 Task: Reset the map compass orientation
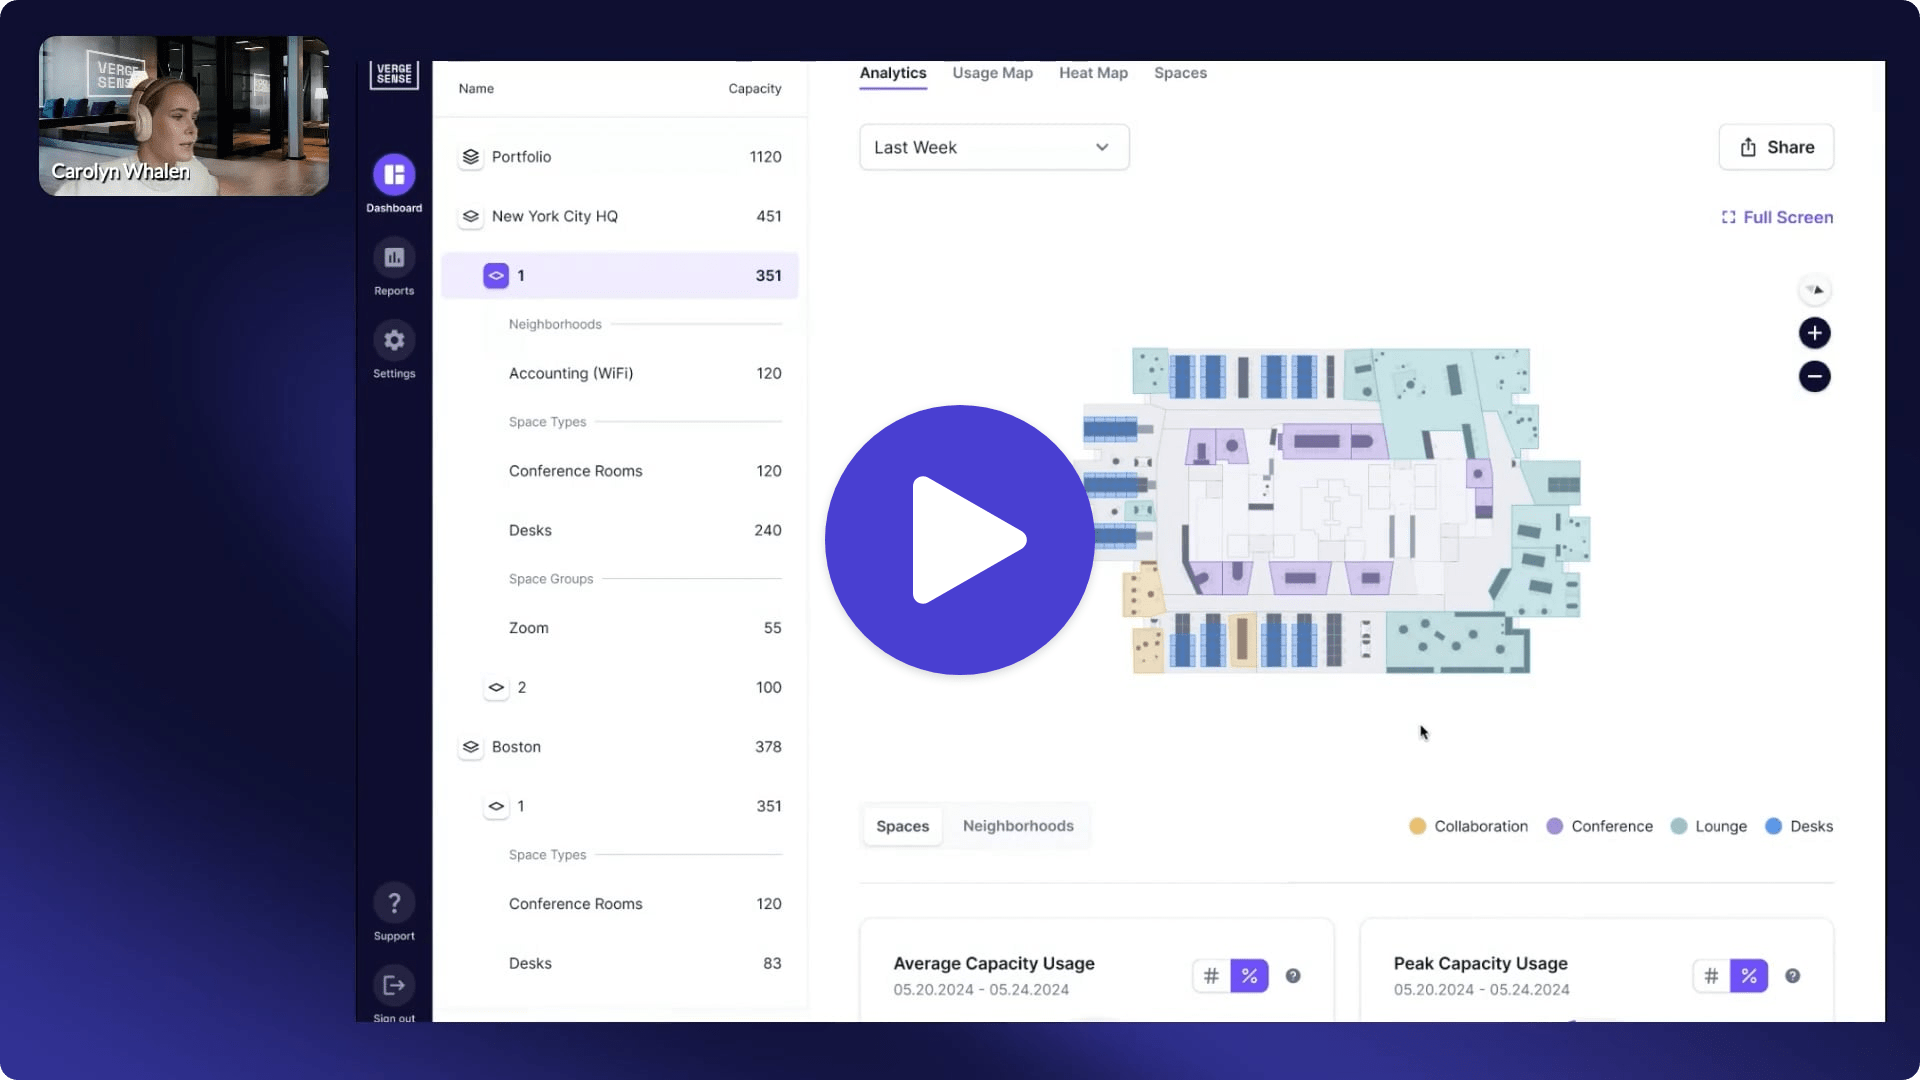coord(1815,290)
